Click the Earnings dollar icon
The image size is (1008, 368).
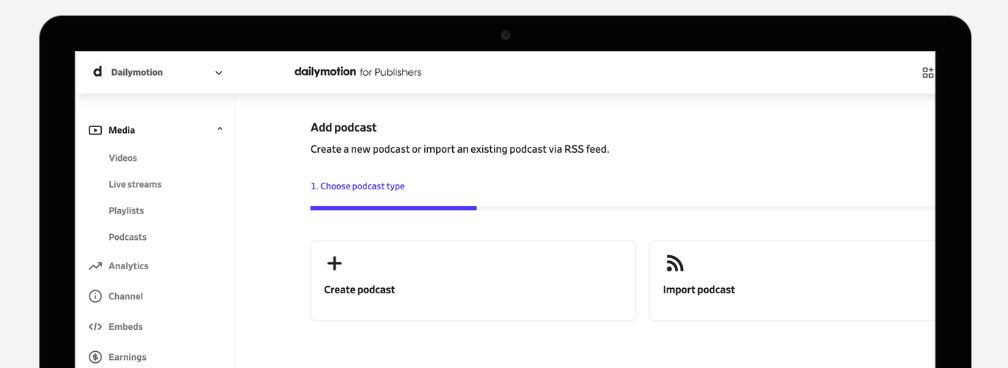(95, 356)
